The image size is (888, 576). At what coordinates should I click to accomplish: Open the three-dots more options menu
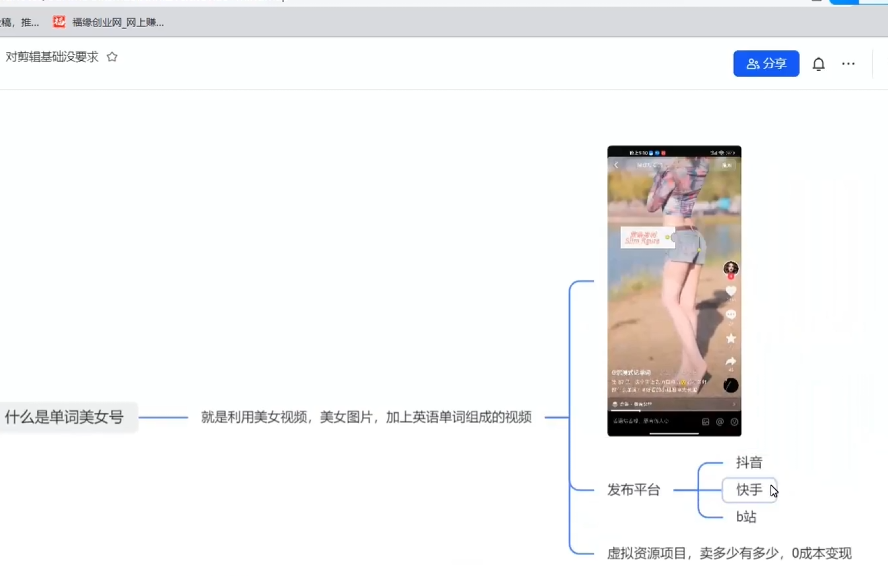848,64
